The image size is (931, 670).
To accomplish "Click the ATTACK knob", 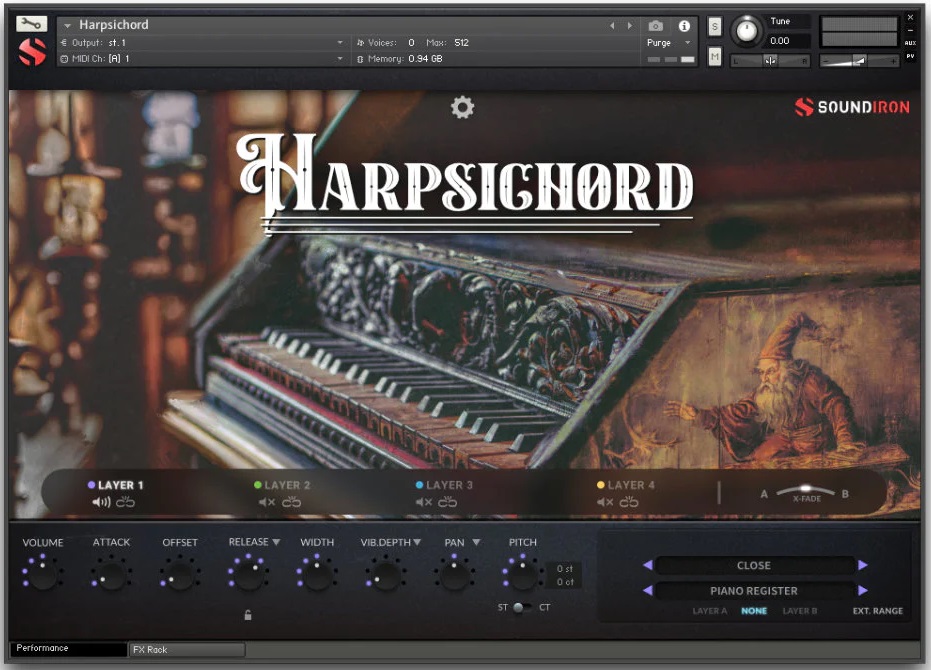I will (x=111, y=574).
